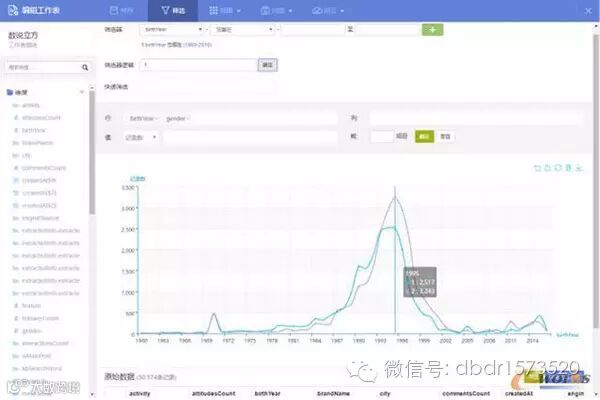Click the green apply button

pyautogui.click(x=424, y=136)
